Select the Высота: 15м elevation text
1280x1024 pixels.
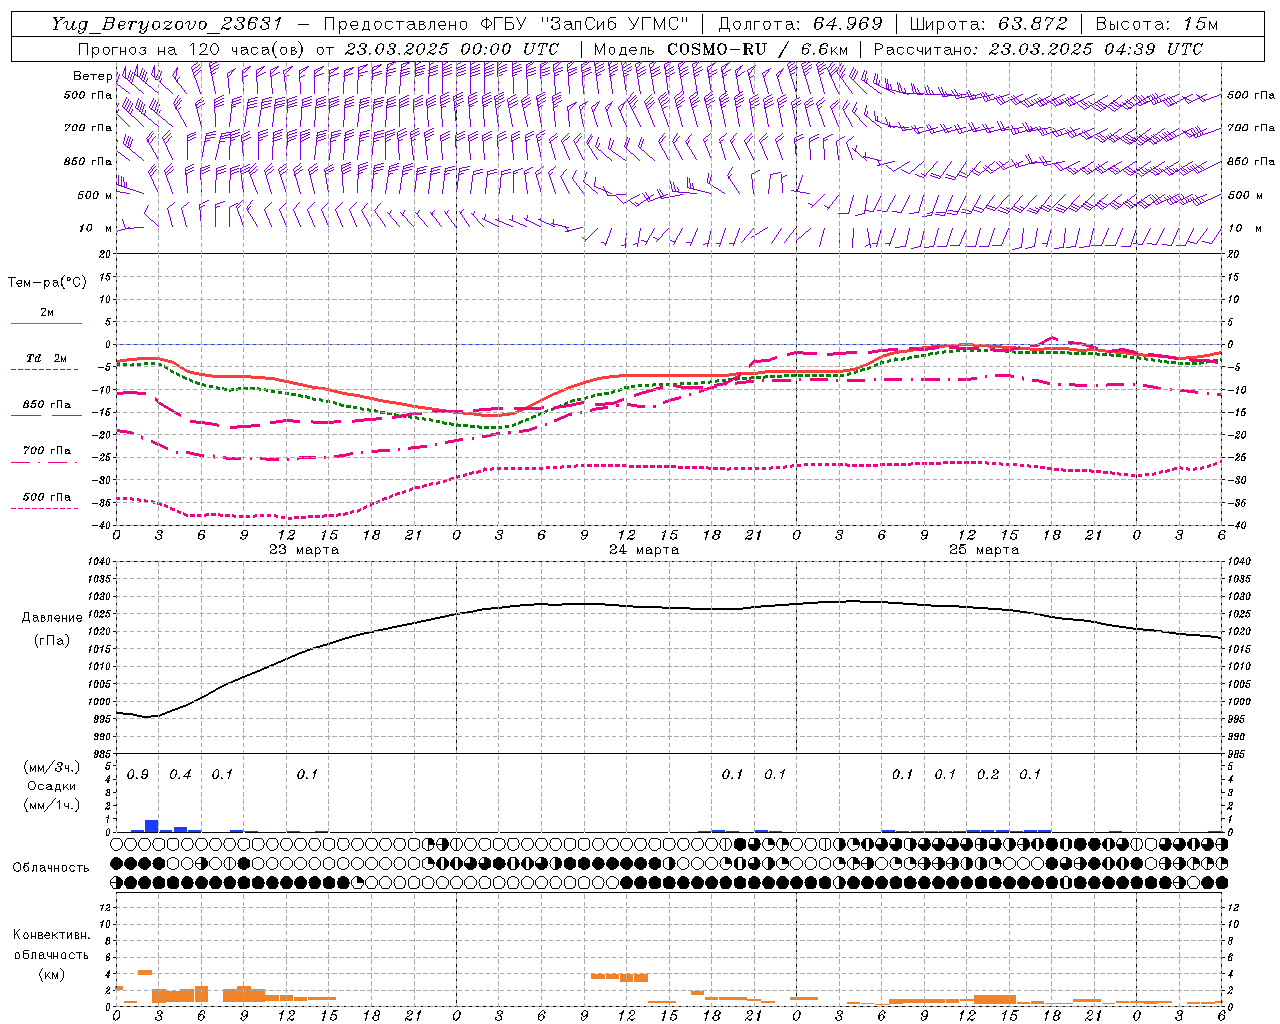coord(1157,24)
